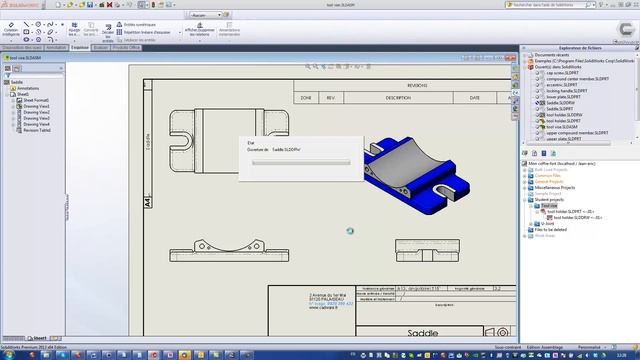640x360 pixels.
Task: Select the Line sketch tool
Action: (26, 24)
